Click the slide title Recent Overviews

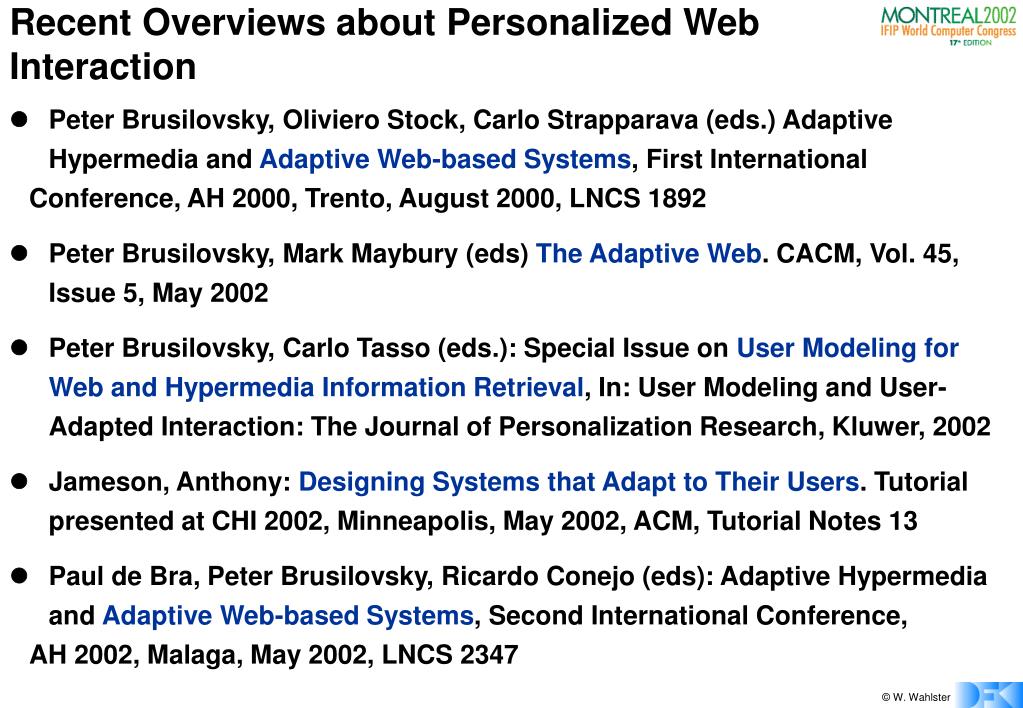click(385, 44)
